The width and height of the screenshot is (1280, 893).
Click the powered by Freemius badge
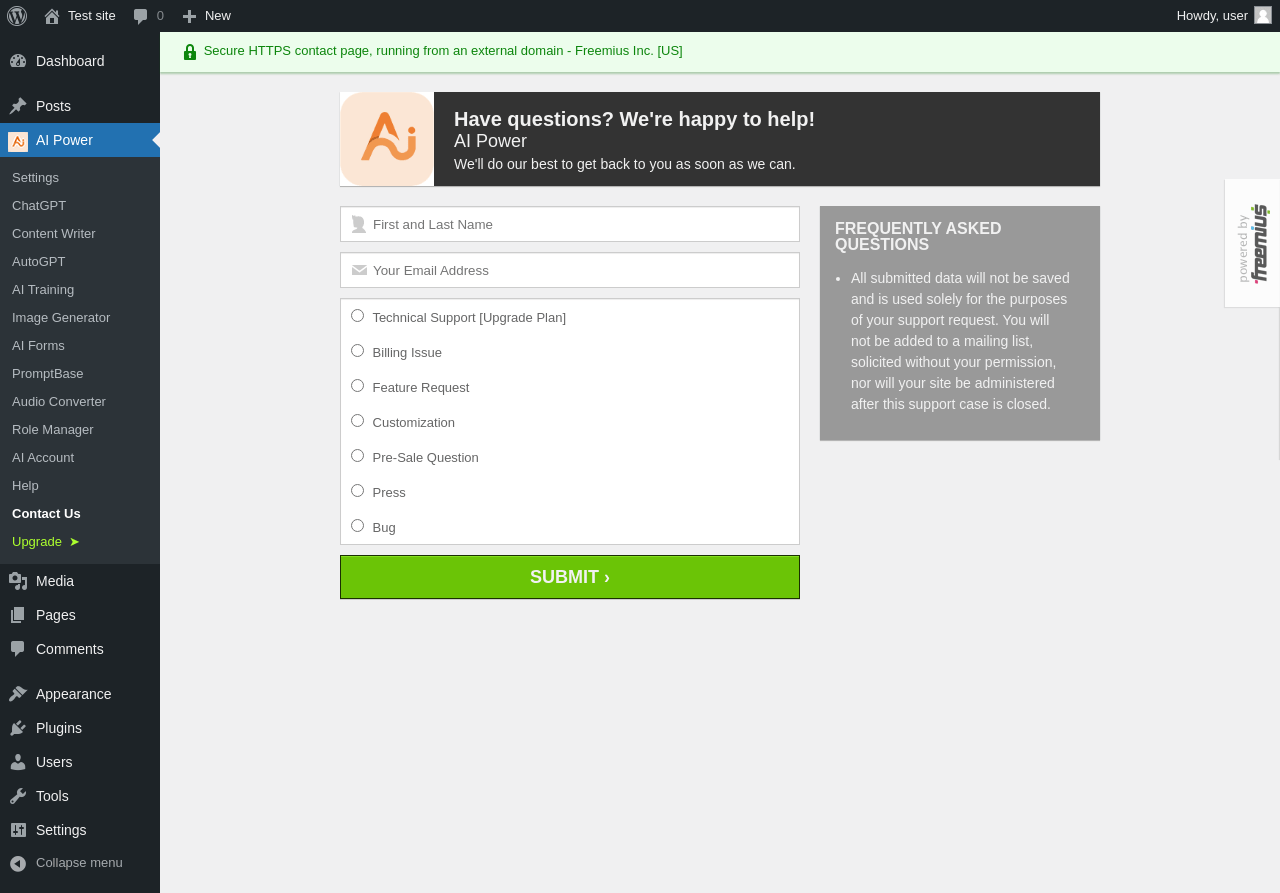1252,244
